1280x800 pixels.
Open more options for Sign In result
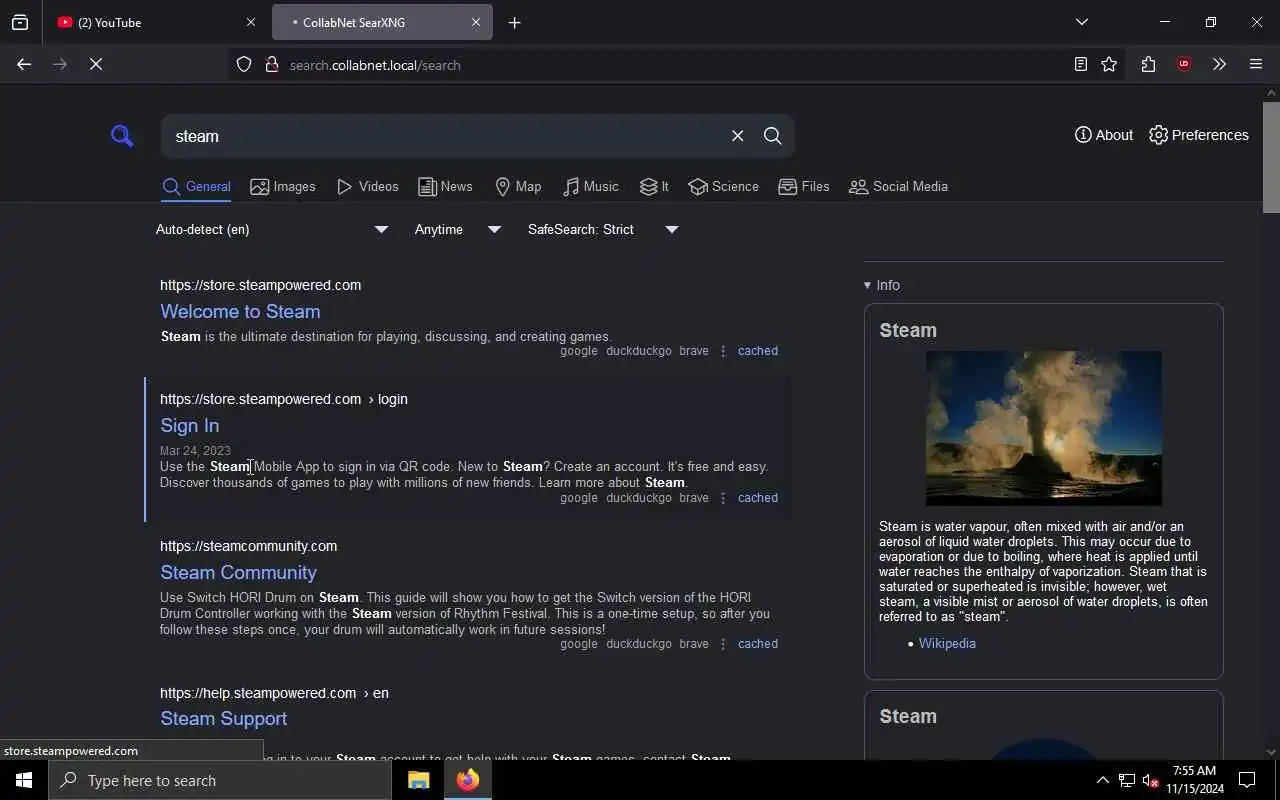click(723, 498)
